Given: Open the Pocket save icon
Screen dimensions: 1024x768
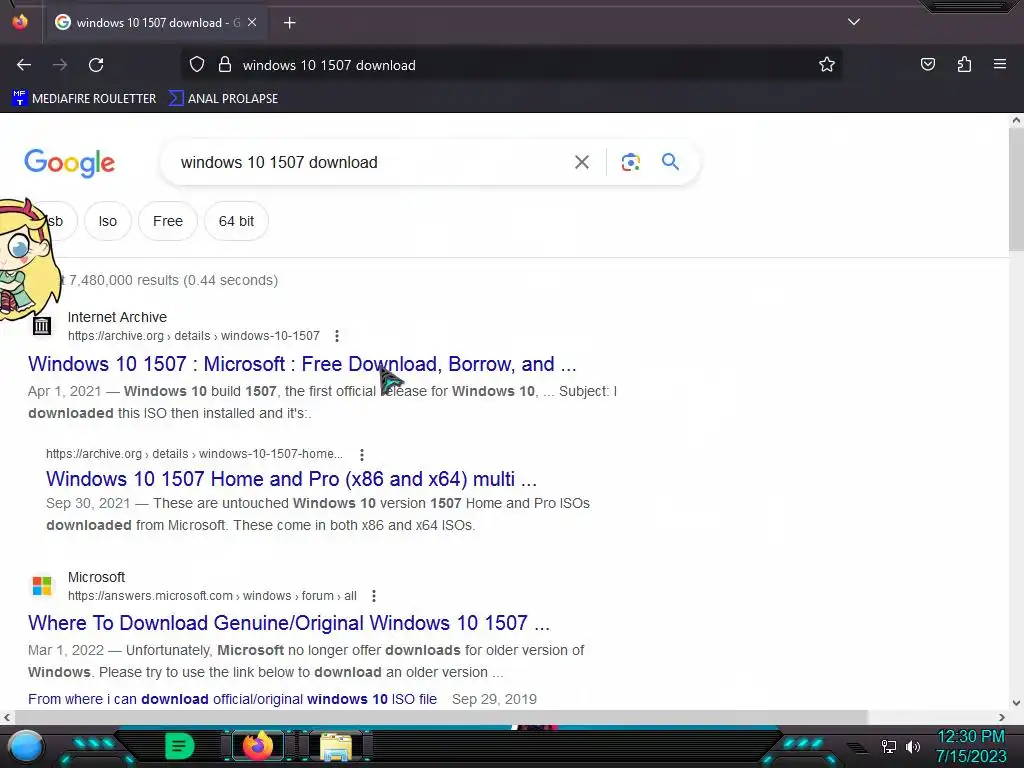Looking at the screenshot, I should click(x=928, y=64).
